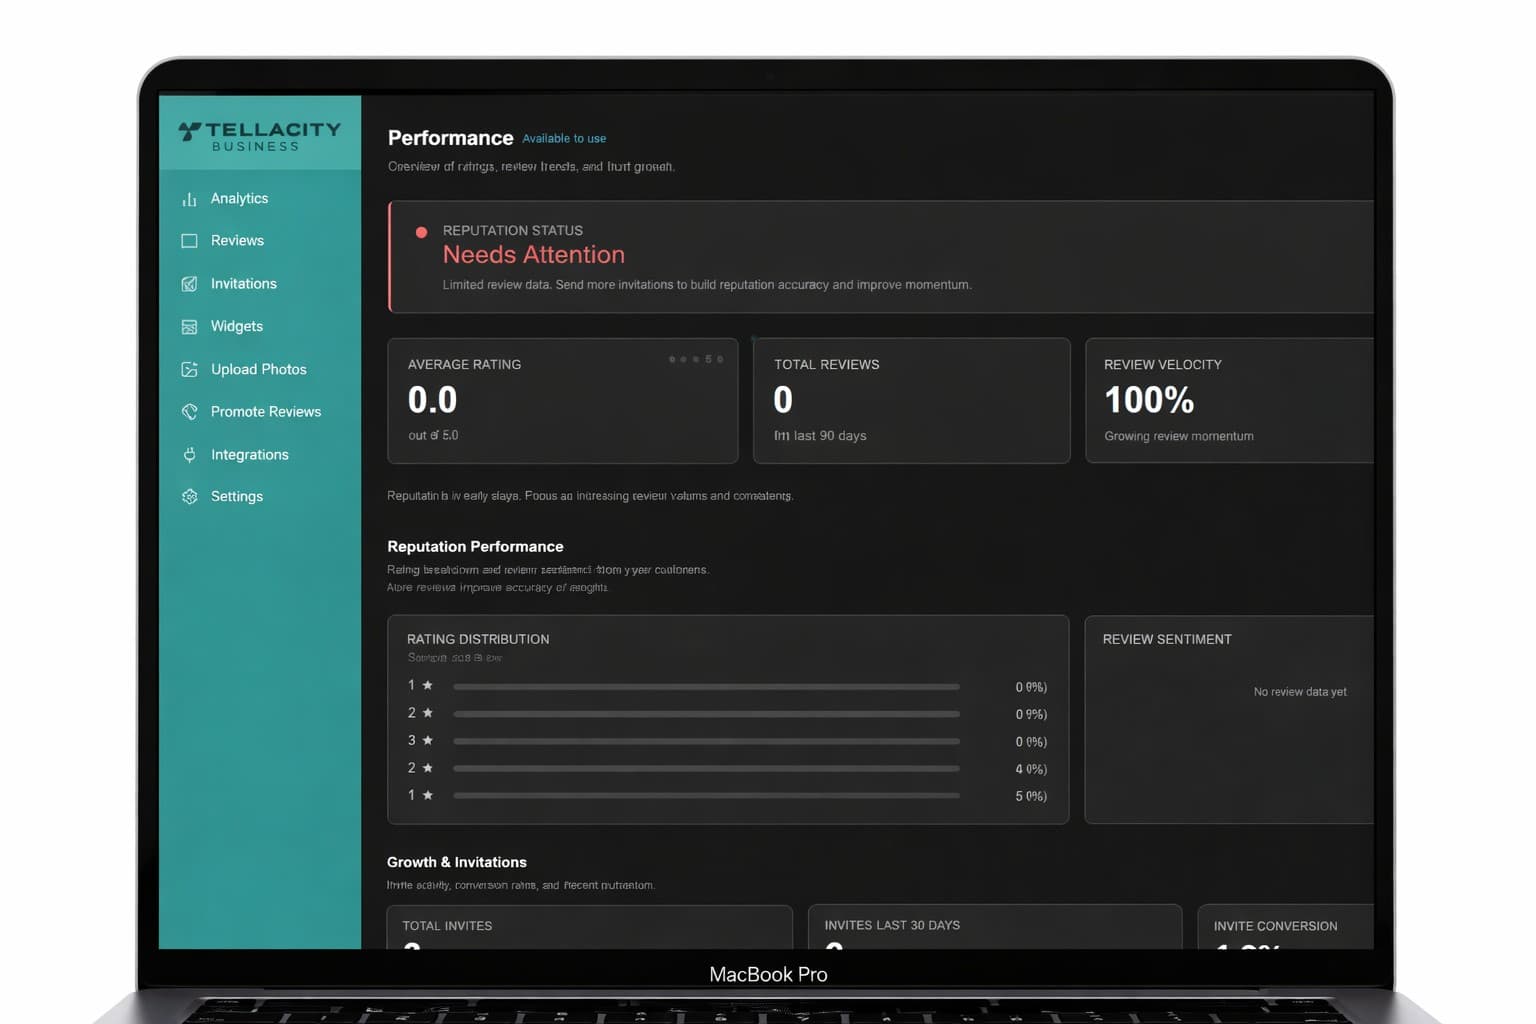
Task: Open the Settings menu label
Action: pos(236,496)
